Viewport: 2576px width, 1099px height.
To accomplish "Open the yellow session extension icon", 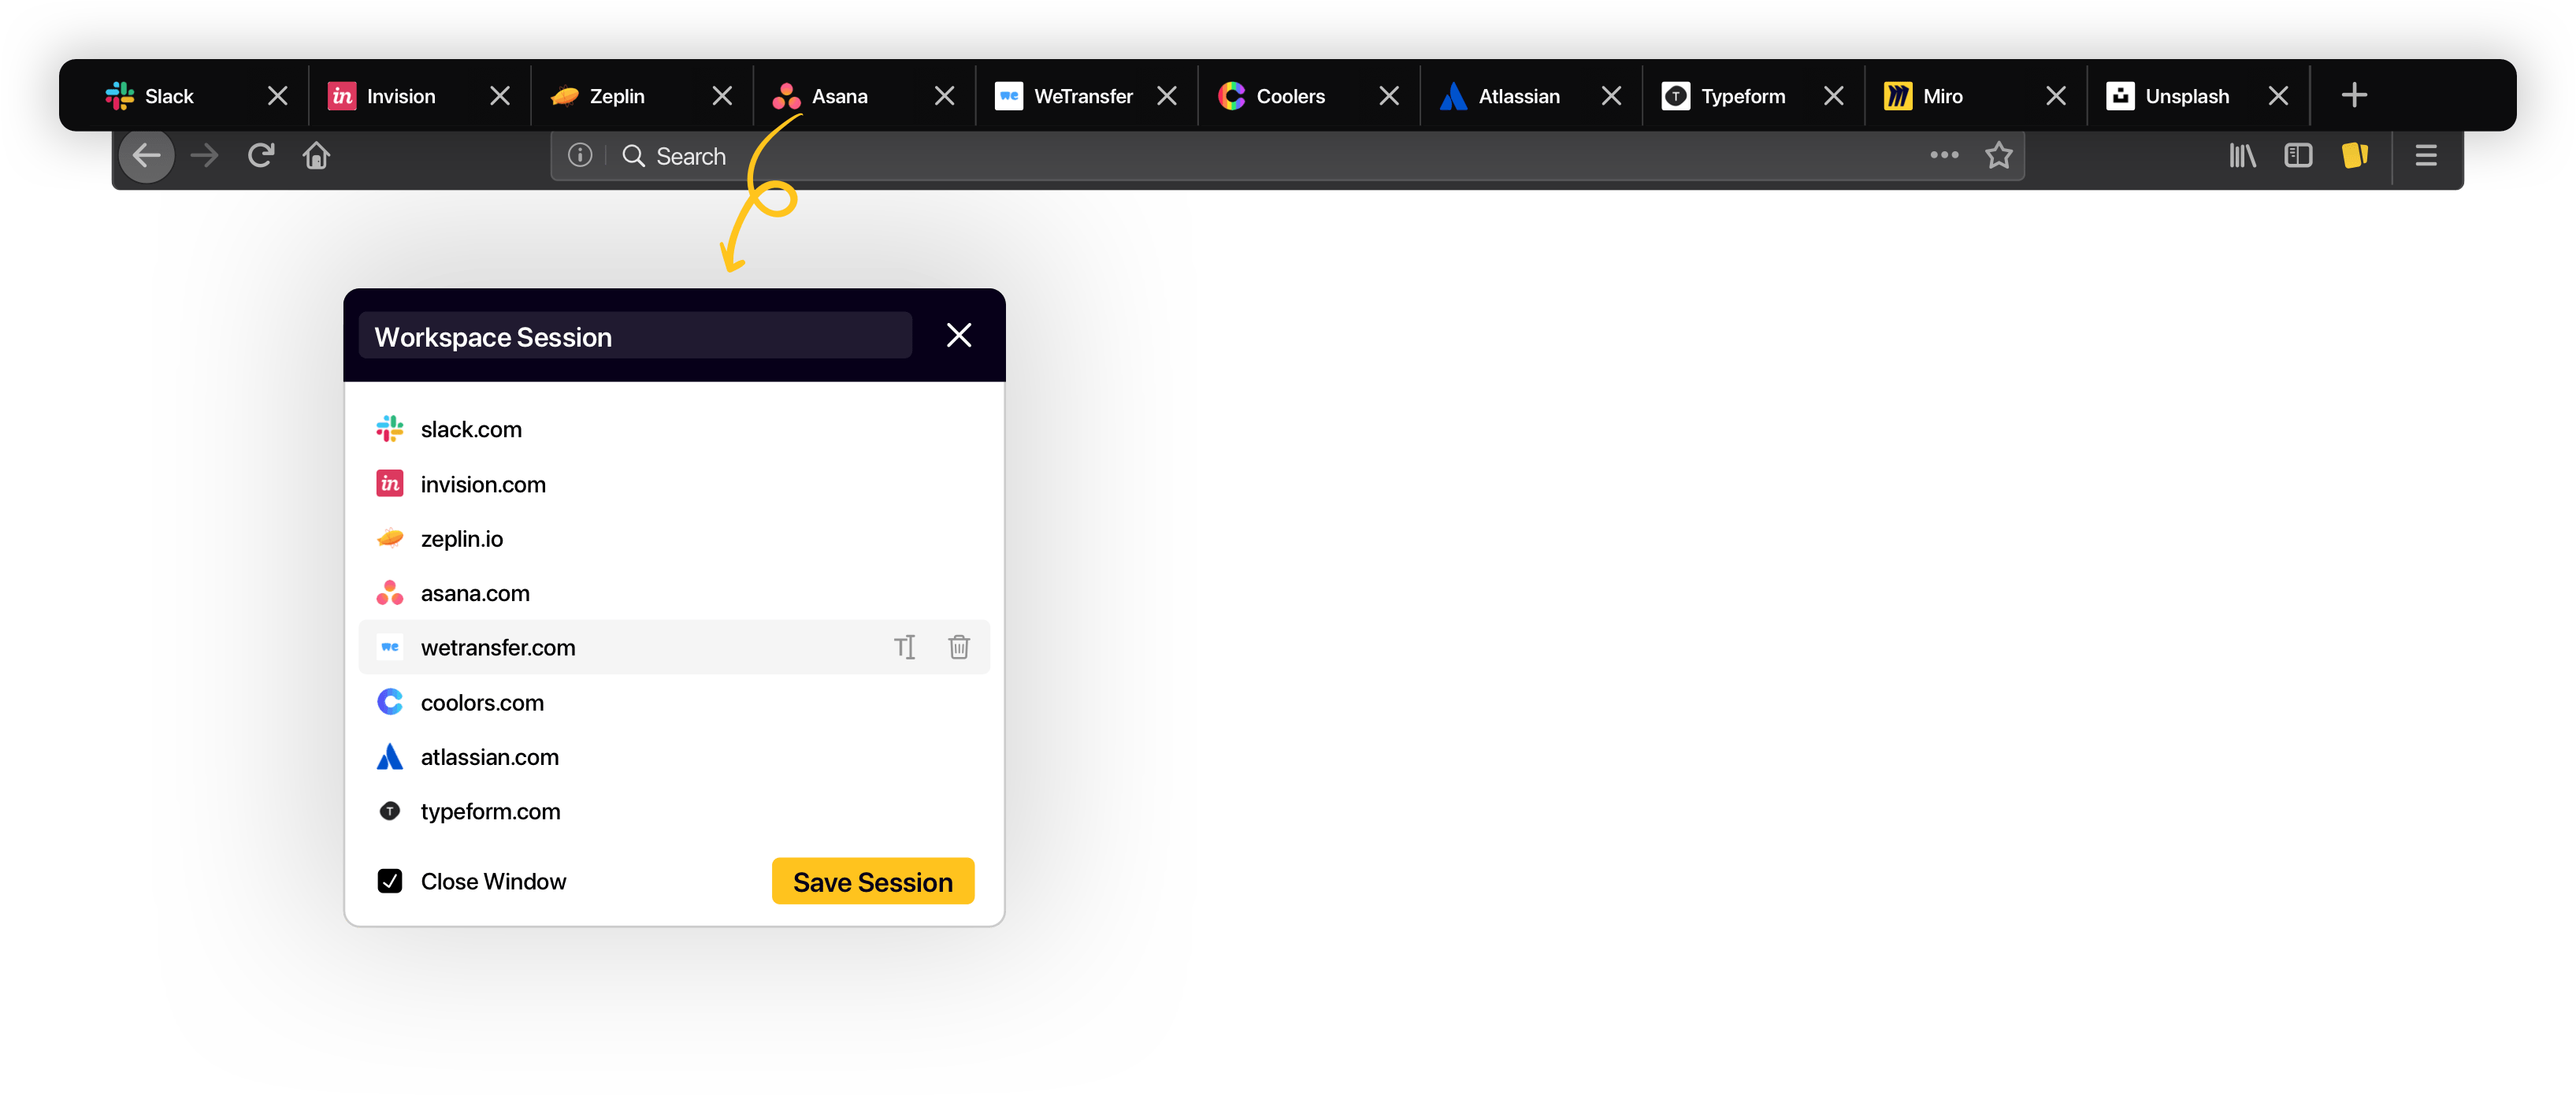I will point(2355,155).
